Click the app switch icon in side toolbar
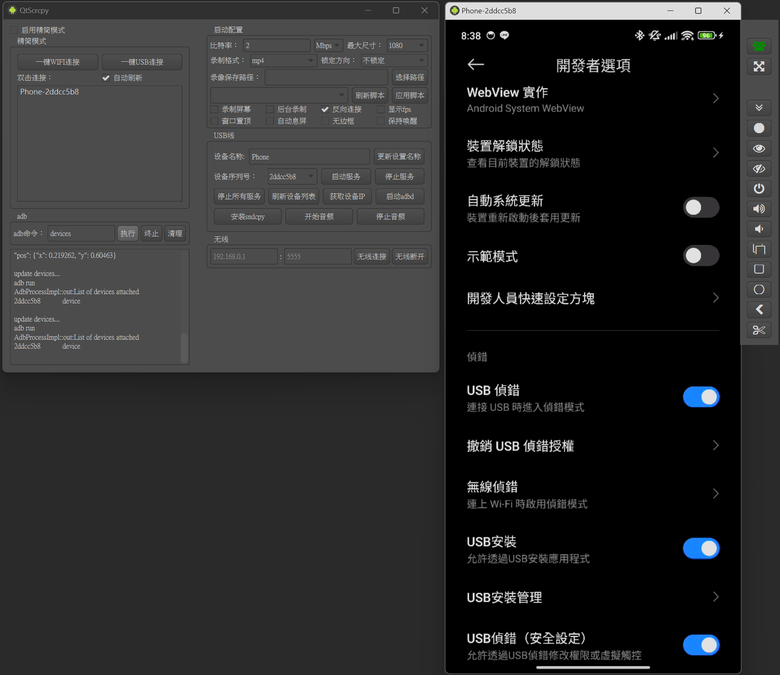The height and width of the screenshot is (675, 780). point(759,249)
